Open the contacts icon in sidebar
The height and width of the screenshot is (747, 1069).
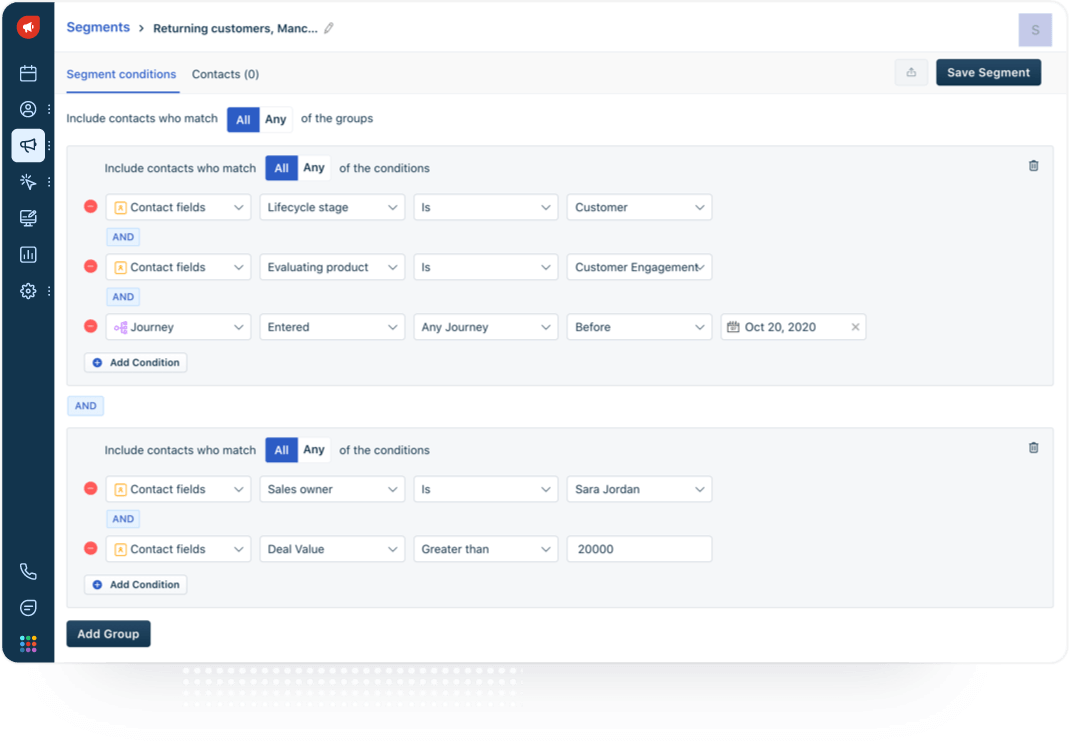[28, 109]
